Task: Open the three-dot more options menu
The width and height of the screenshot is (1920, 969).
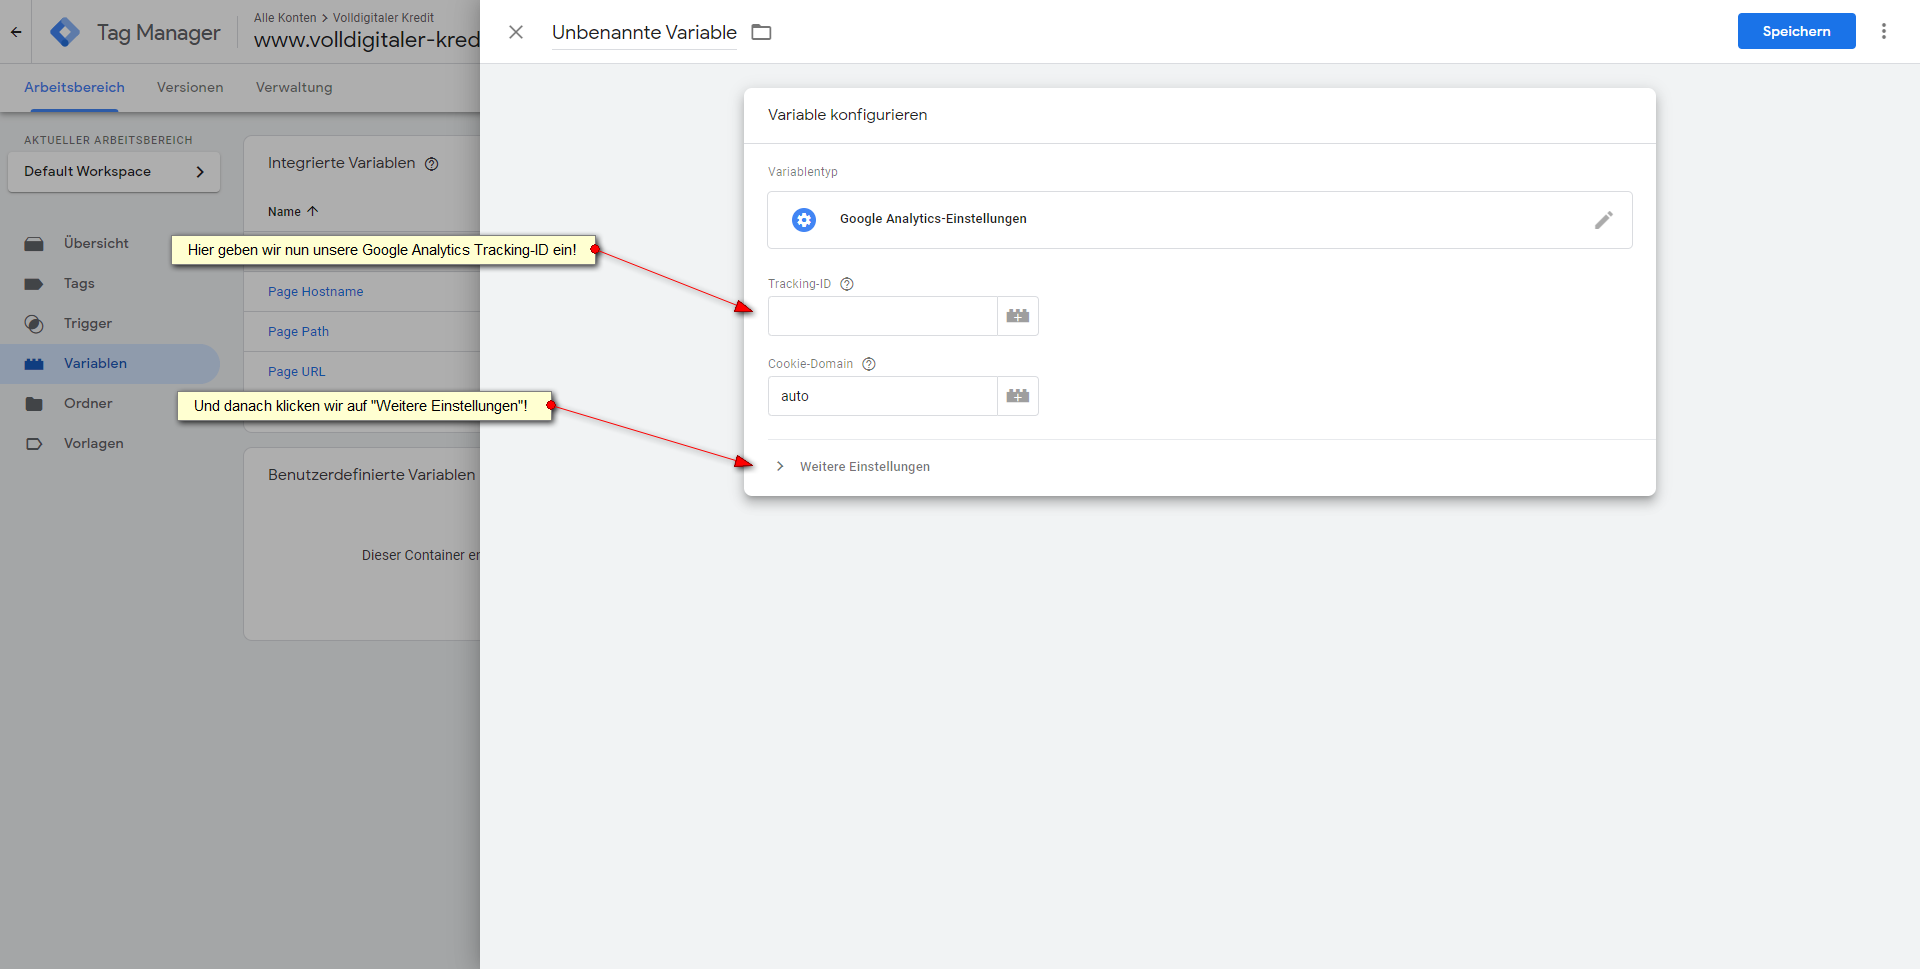Action: pos(1884,31)
